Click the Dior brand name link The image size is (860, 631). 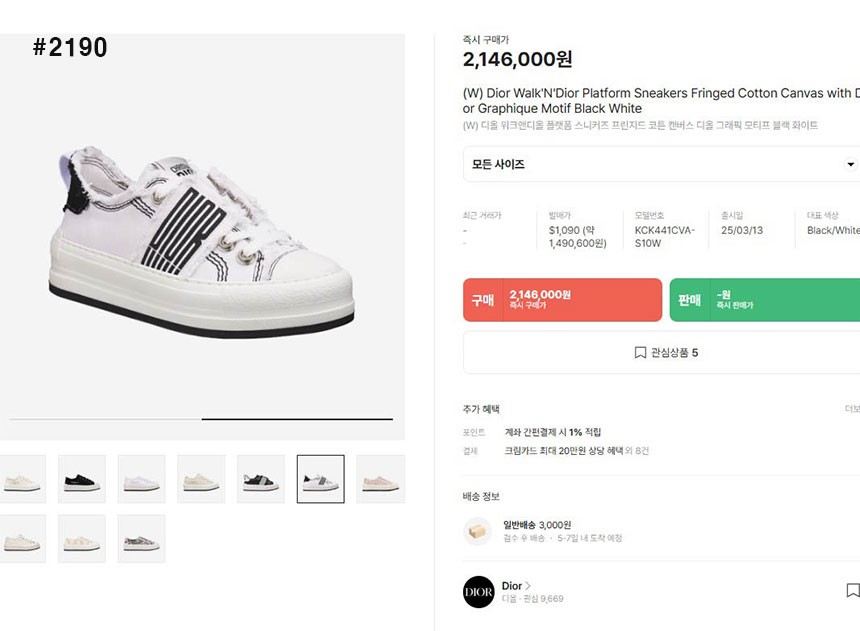click(x=511, y=586)
